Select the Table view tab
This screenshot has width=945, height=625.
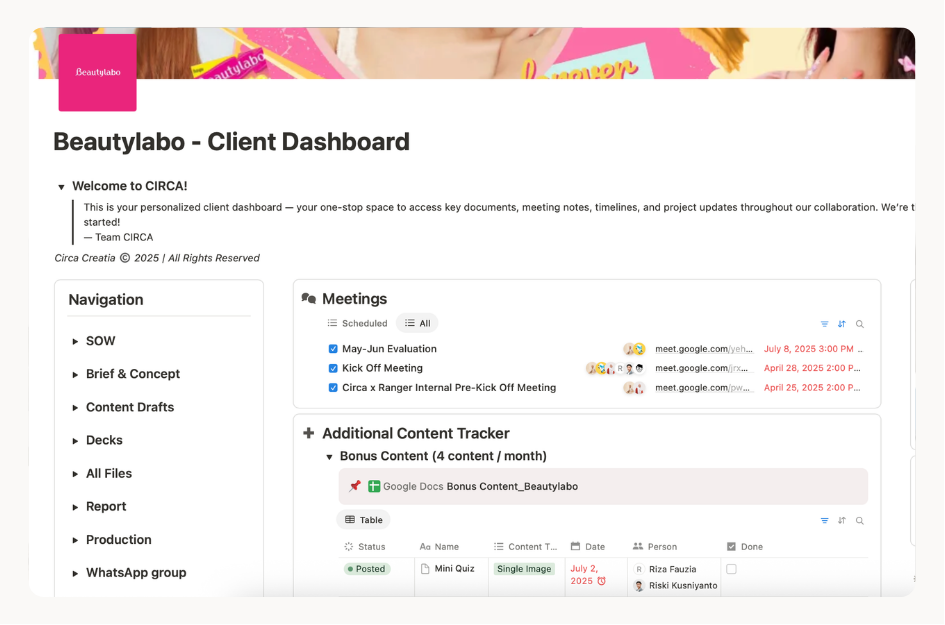click(x=363, y=520)
